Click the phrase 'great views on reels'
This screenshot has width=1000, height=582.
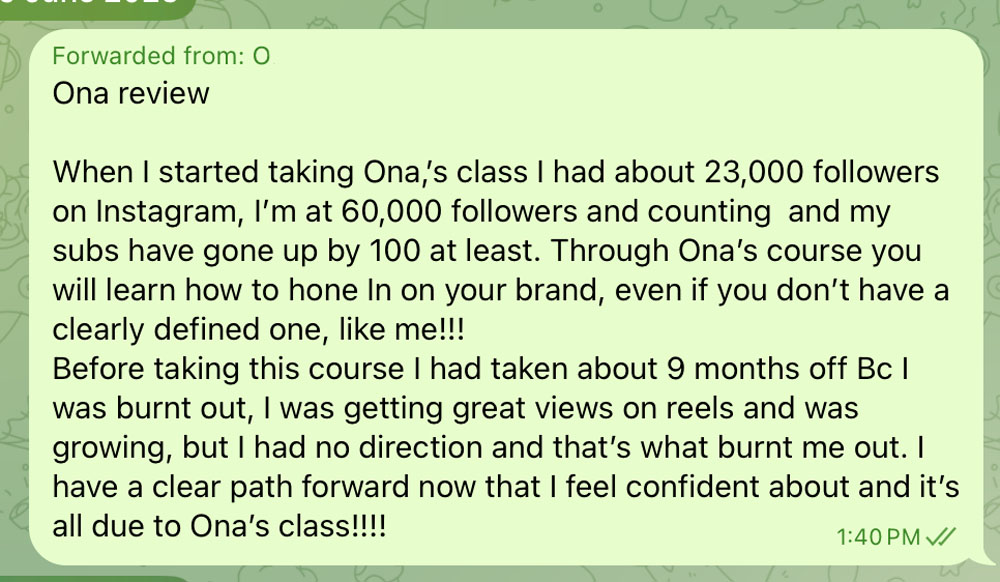(x=592, y=409)
